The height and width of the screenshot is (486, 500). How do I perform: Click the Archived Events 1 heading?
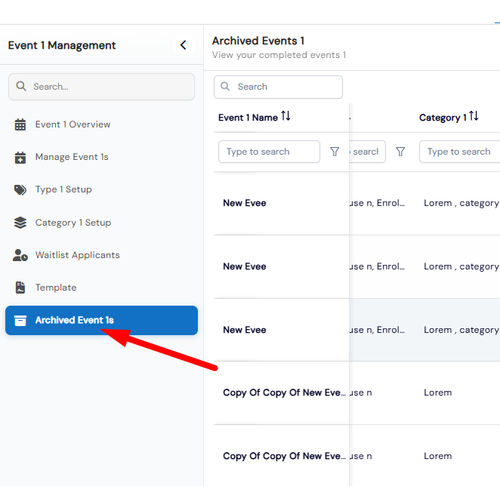point(258,41)
